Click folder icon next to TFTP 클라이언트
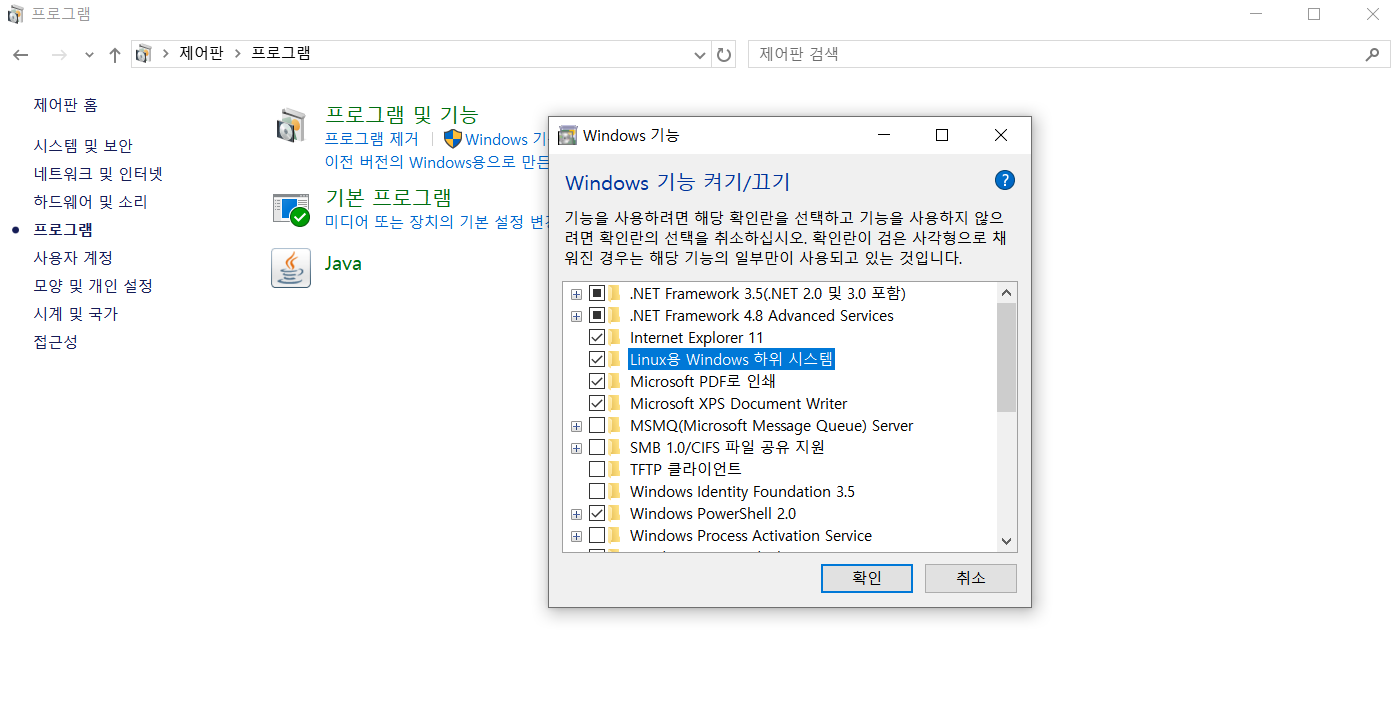Image resolution: width=1400 pixels, height=728 pixels. 615,469
